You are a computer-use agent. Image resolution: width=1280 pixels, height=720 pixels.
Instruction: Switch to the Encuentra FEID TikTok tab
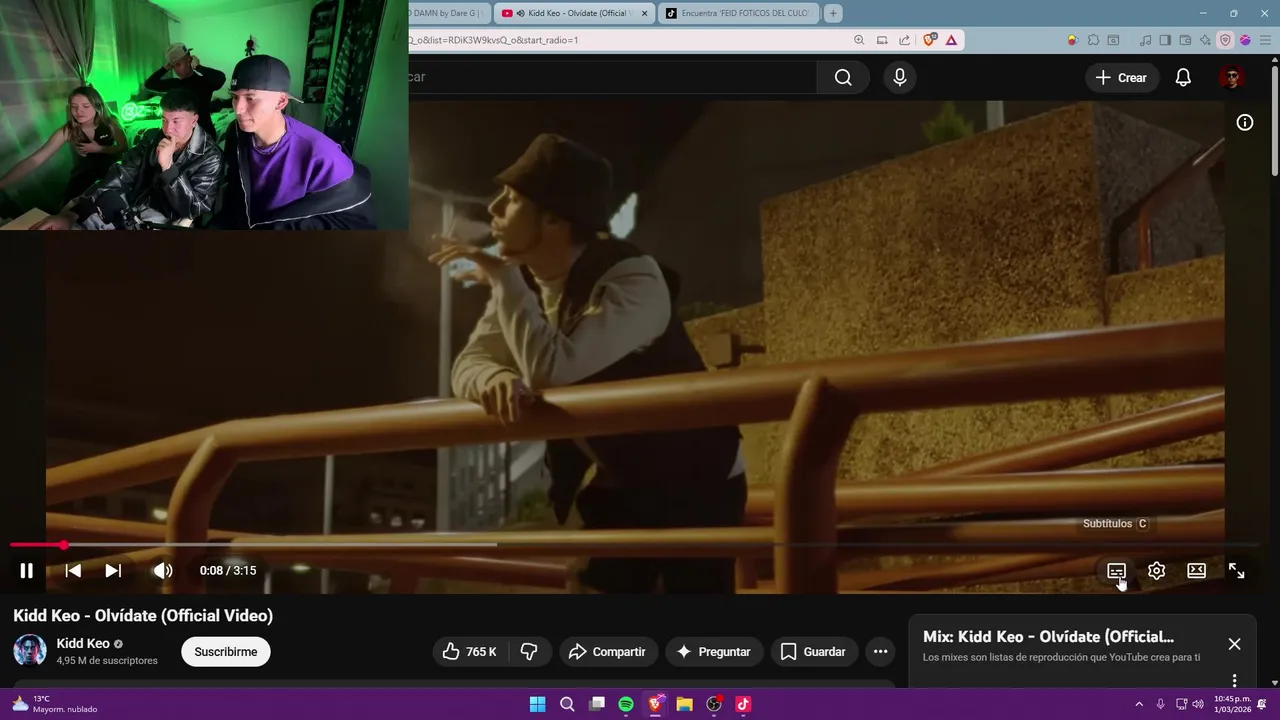pos(737,13)
